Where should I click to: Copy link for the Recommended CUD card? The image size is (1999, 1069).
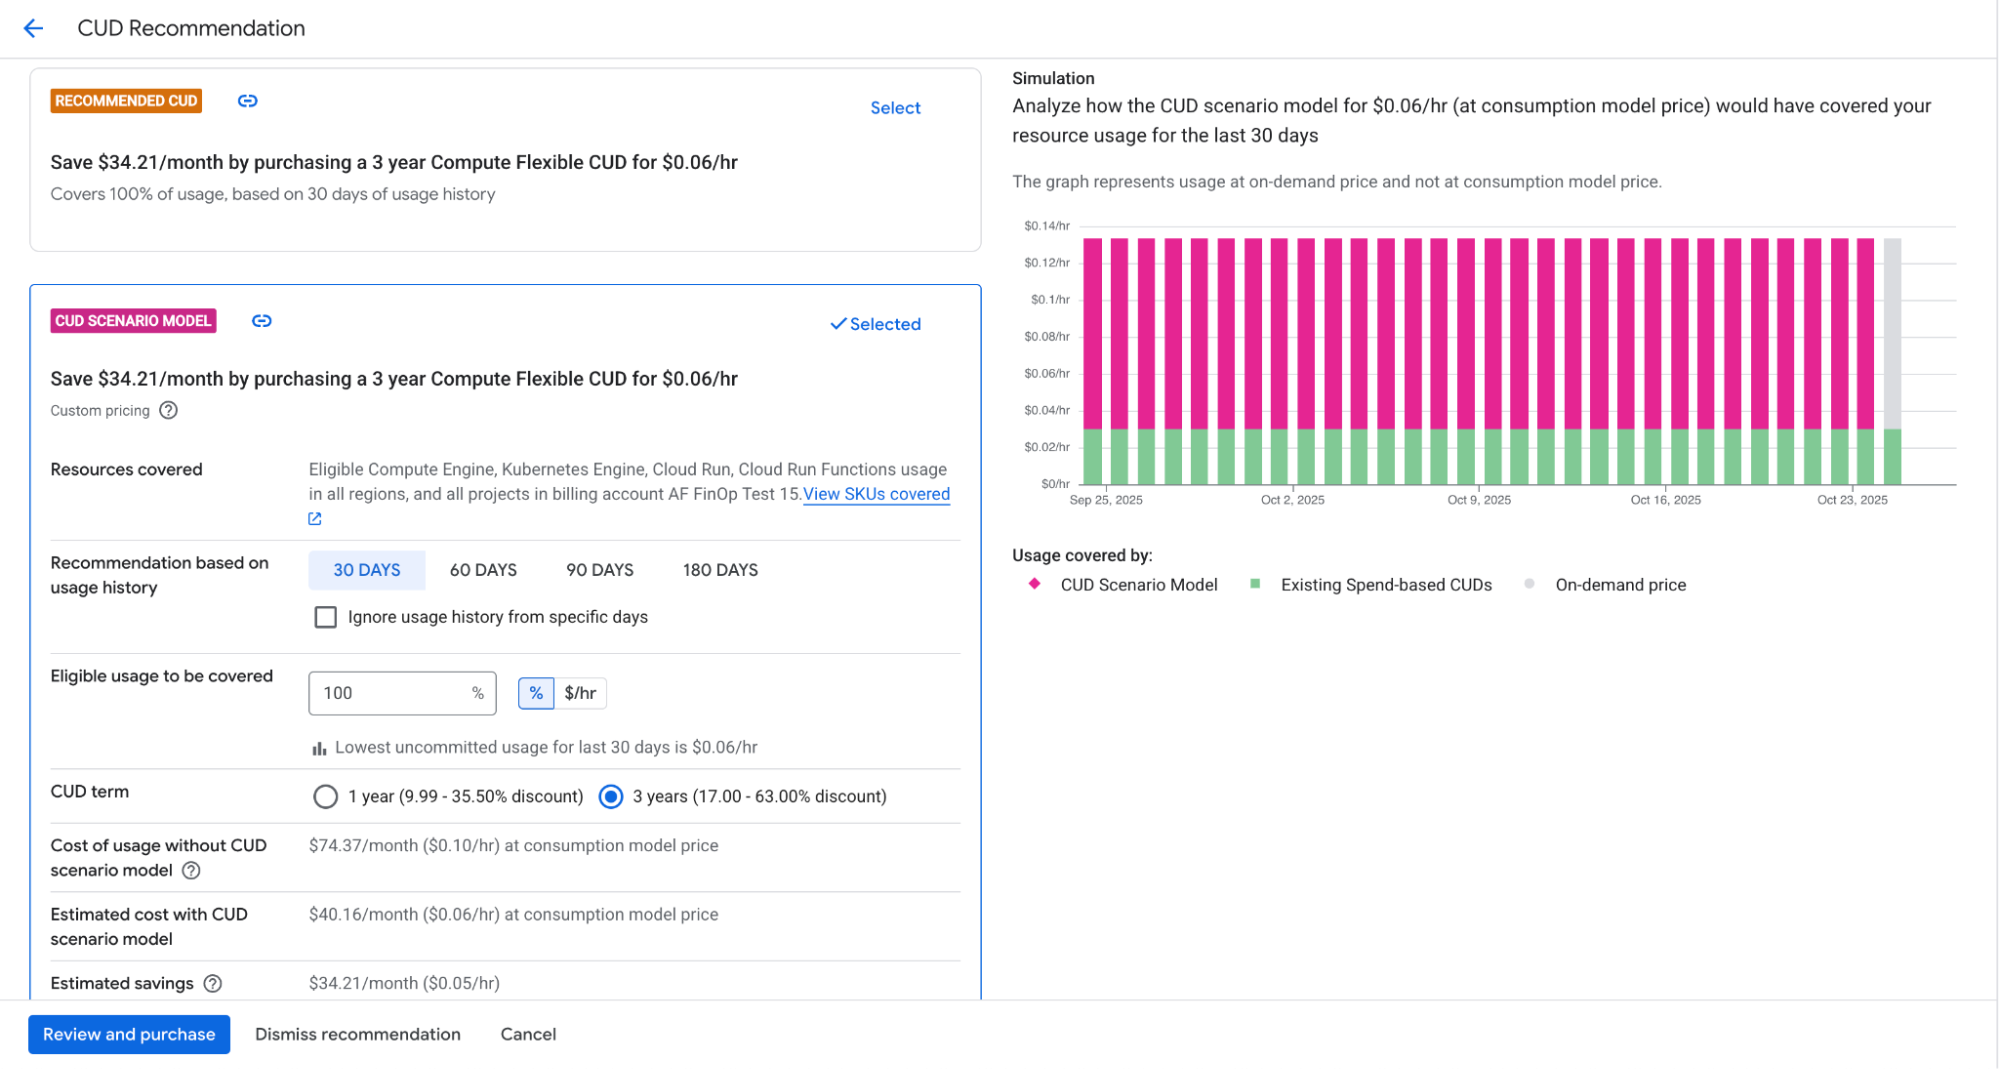[x=247, y=100]
